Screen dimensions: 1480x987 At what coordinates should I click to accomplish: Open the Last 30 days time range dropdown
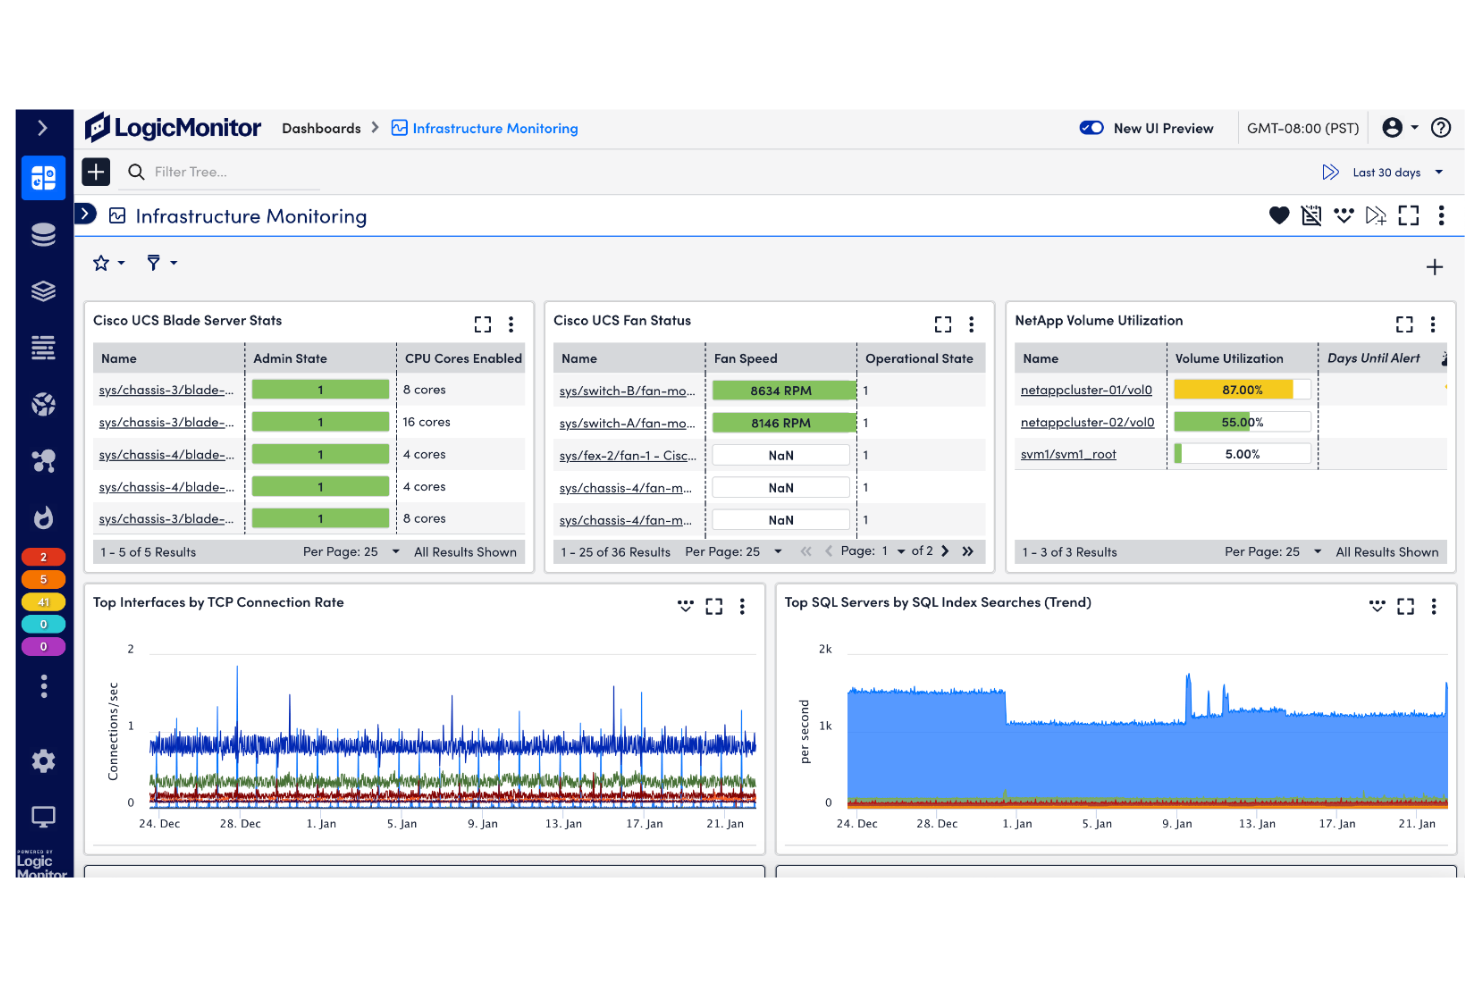(x=1386, y=172)
